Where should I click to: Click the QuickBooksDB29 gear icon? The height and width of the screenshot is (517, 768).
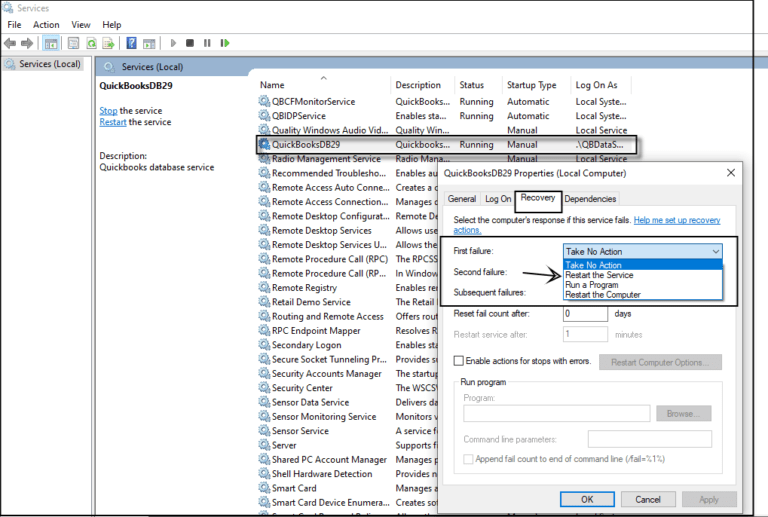[x=264, y=144]
